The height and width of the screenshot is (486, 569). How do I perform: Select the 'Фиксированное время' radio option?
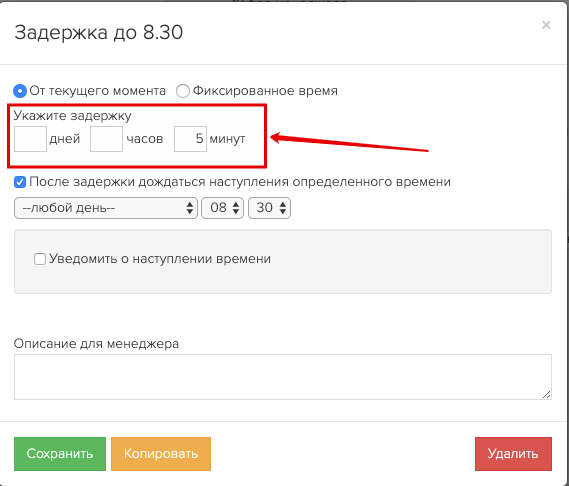183,91
